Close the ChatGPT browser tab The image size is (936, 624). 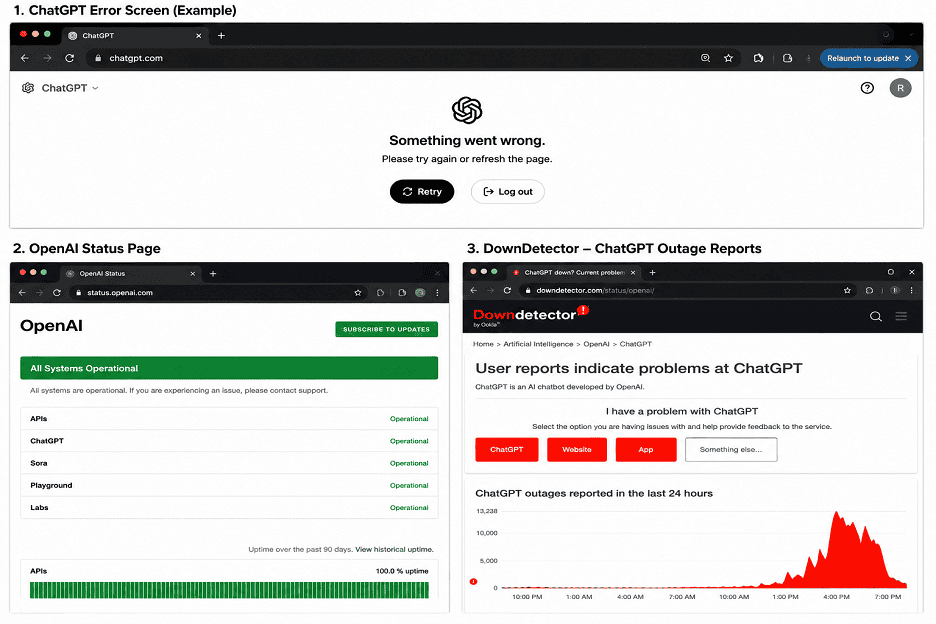(199, 36)
